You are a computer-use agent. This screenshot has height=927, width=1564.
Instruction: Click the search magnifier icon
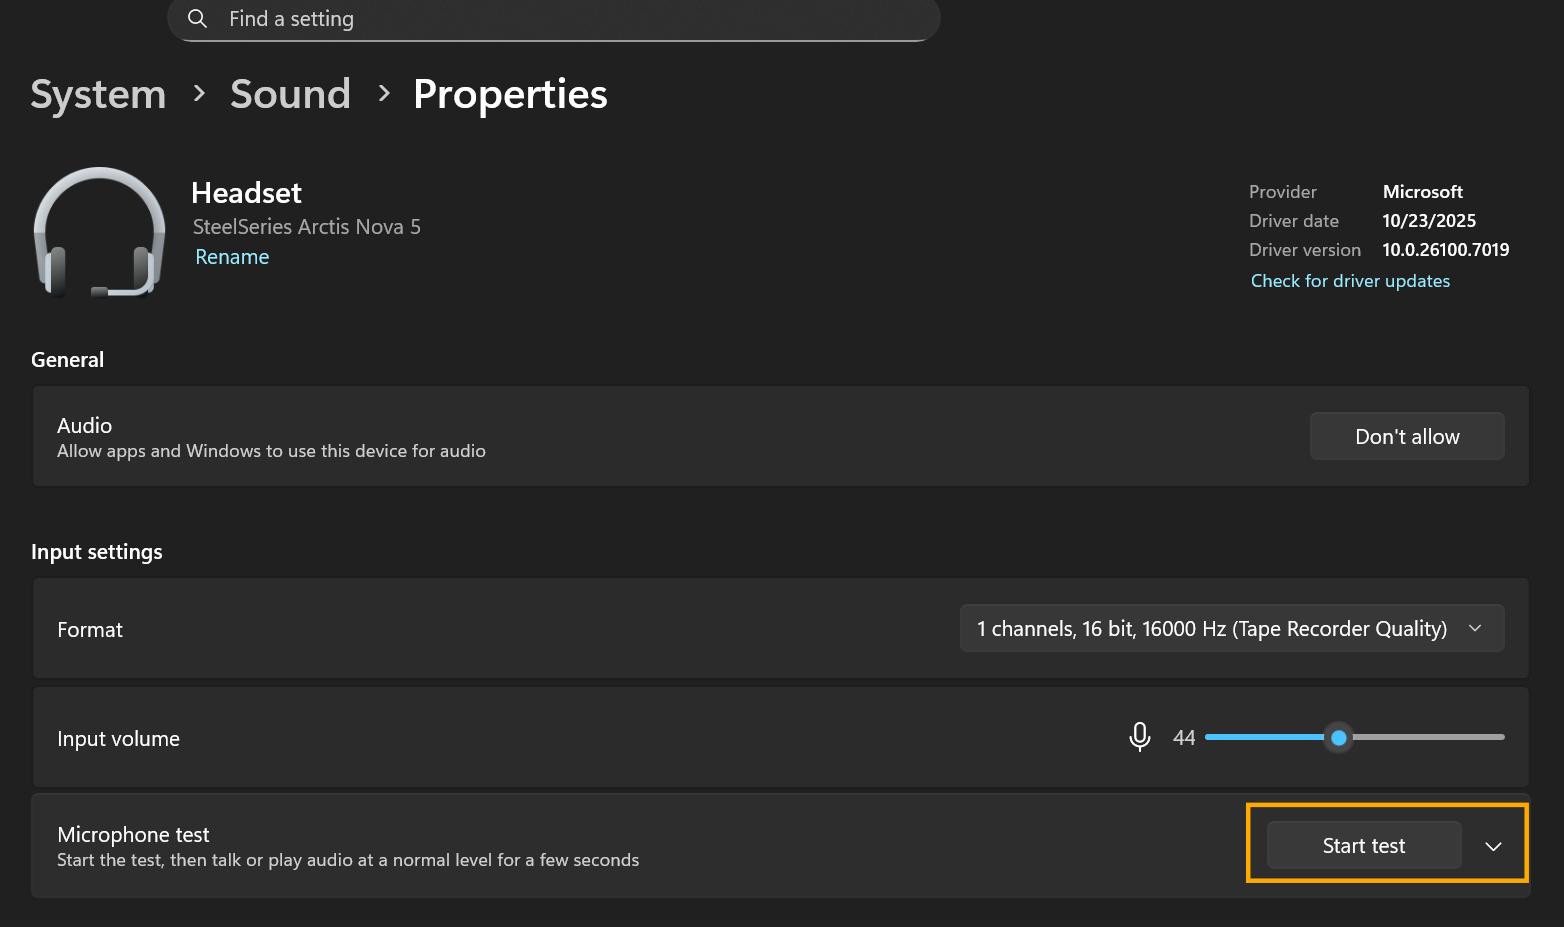pos(197,19)
